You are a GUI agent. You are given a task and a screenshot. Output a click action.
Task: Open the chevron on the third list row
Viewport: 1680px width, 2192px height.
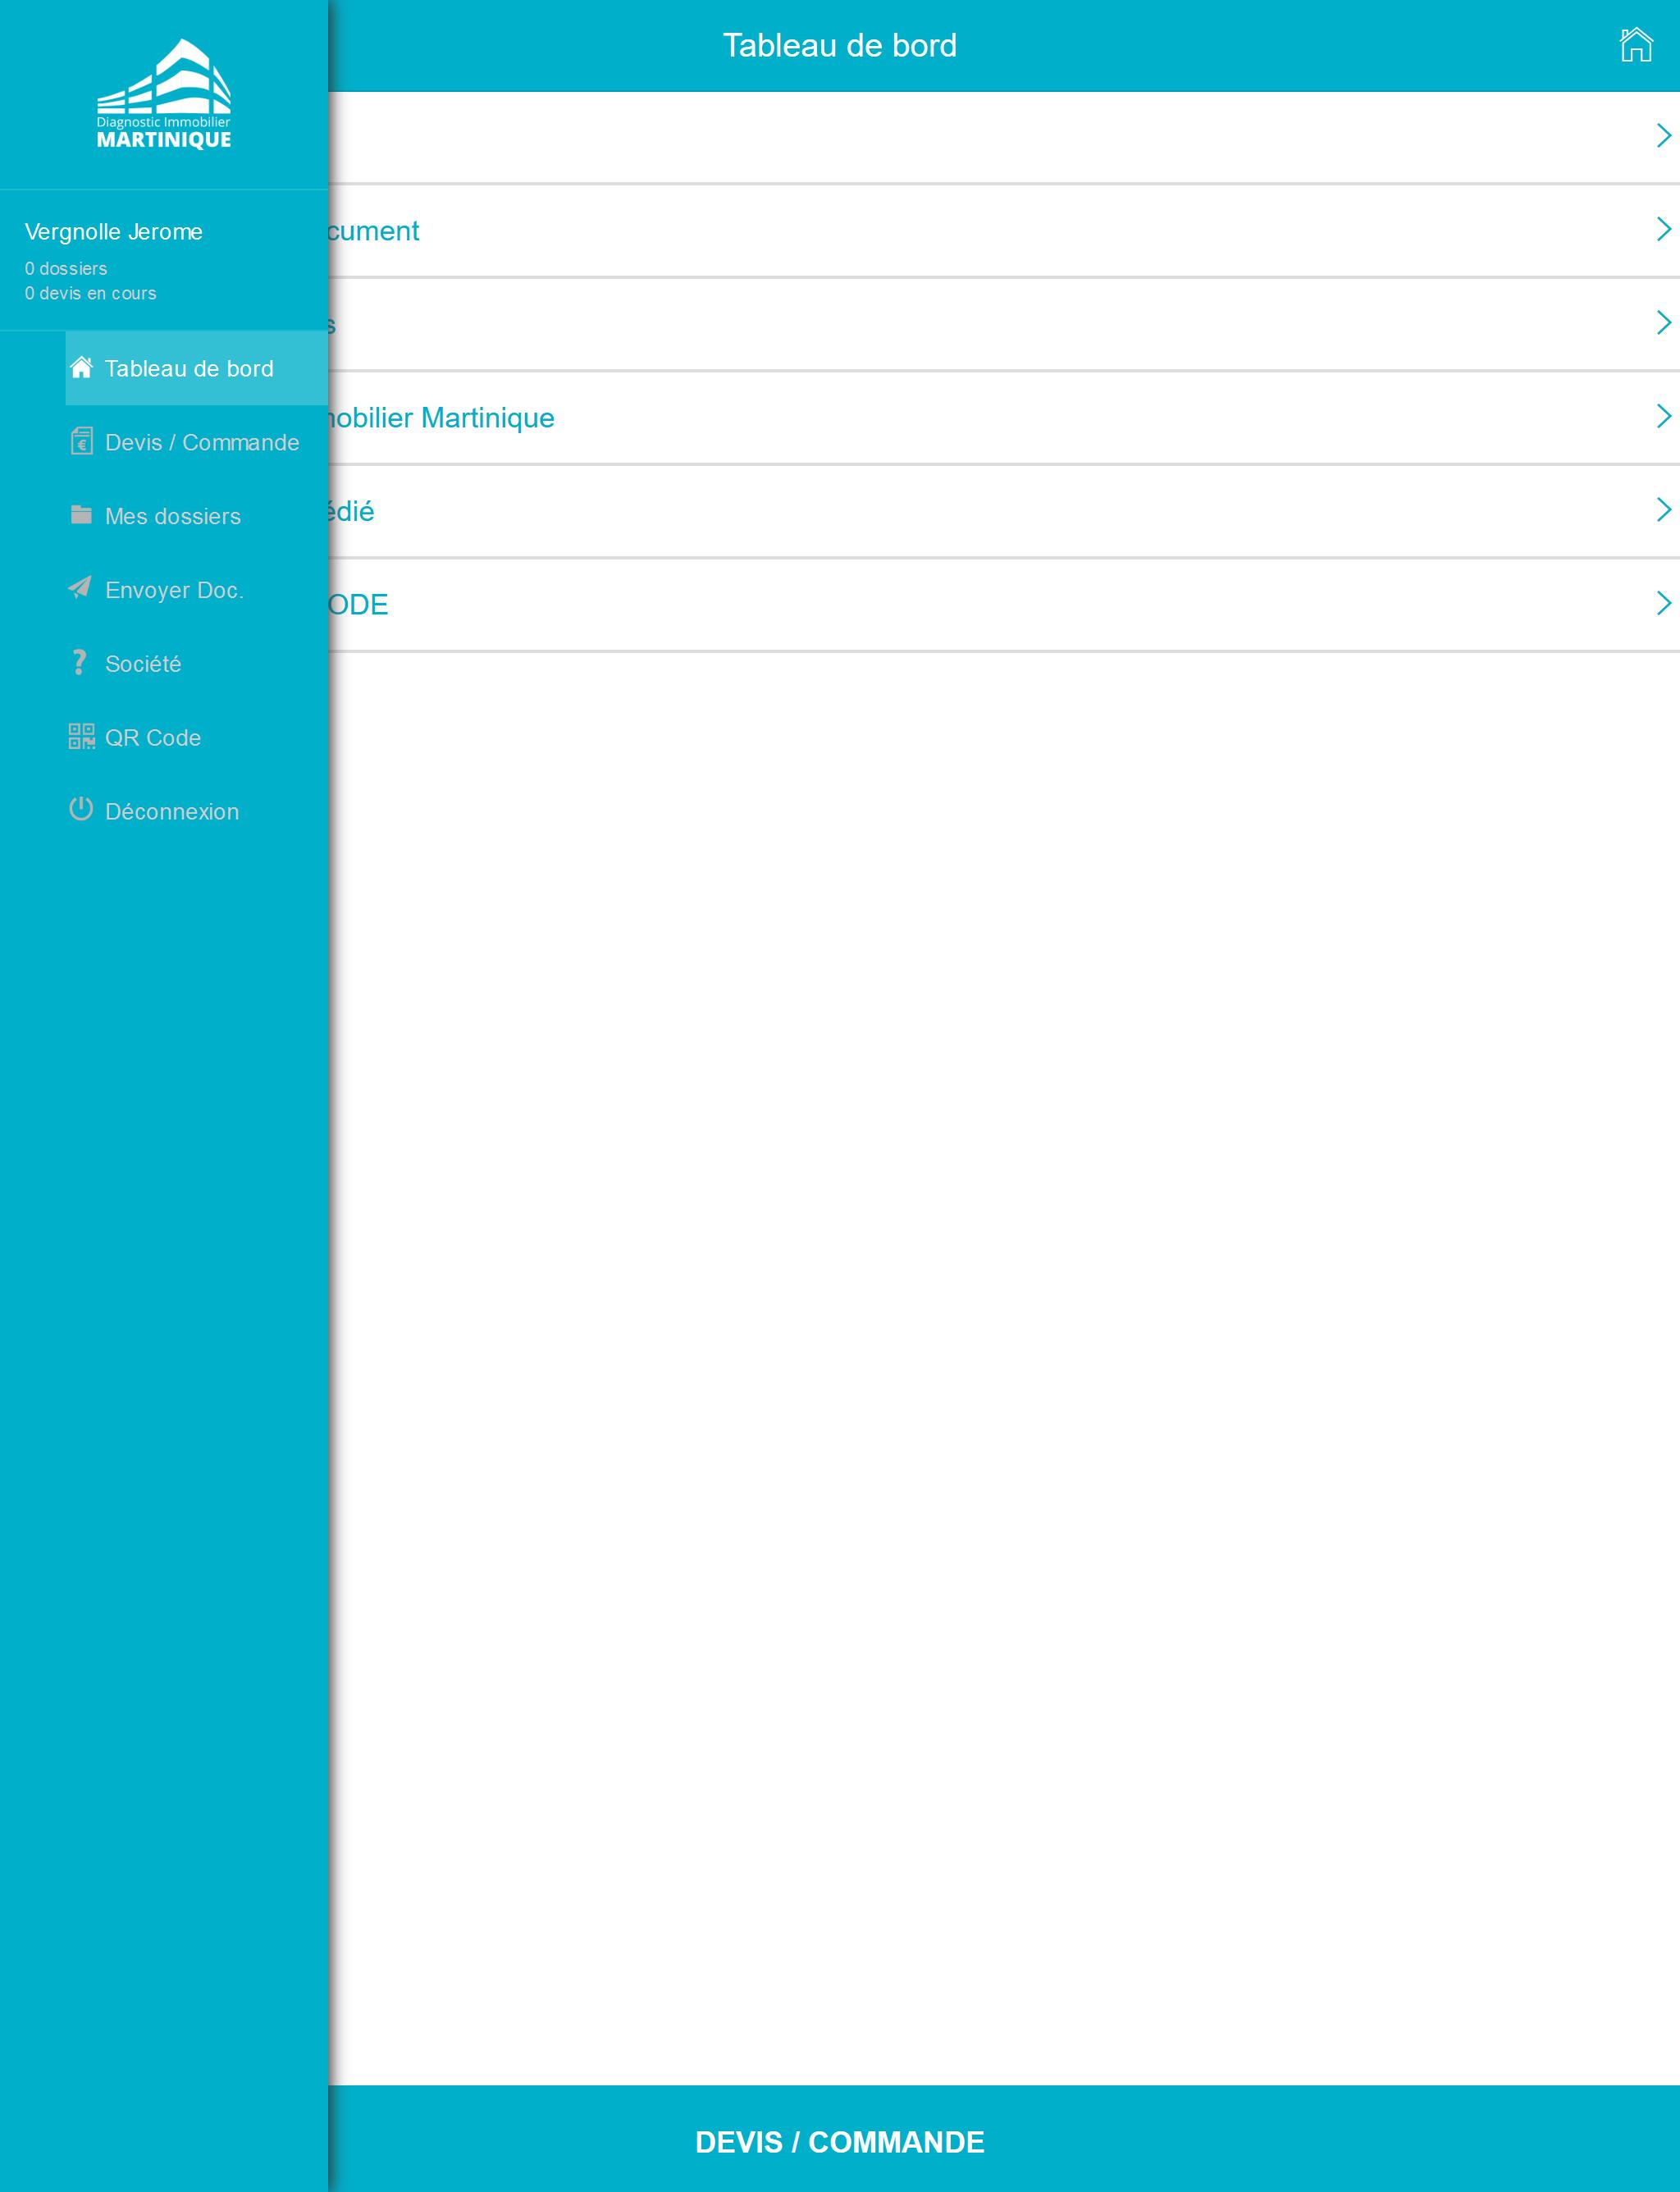coord(1664,323)
